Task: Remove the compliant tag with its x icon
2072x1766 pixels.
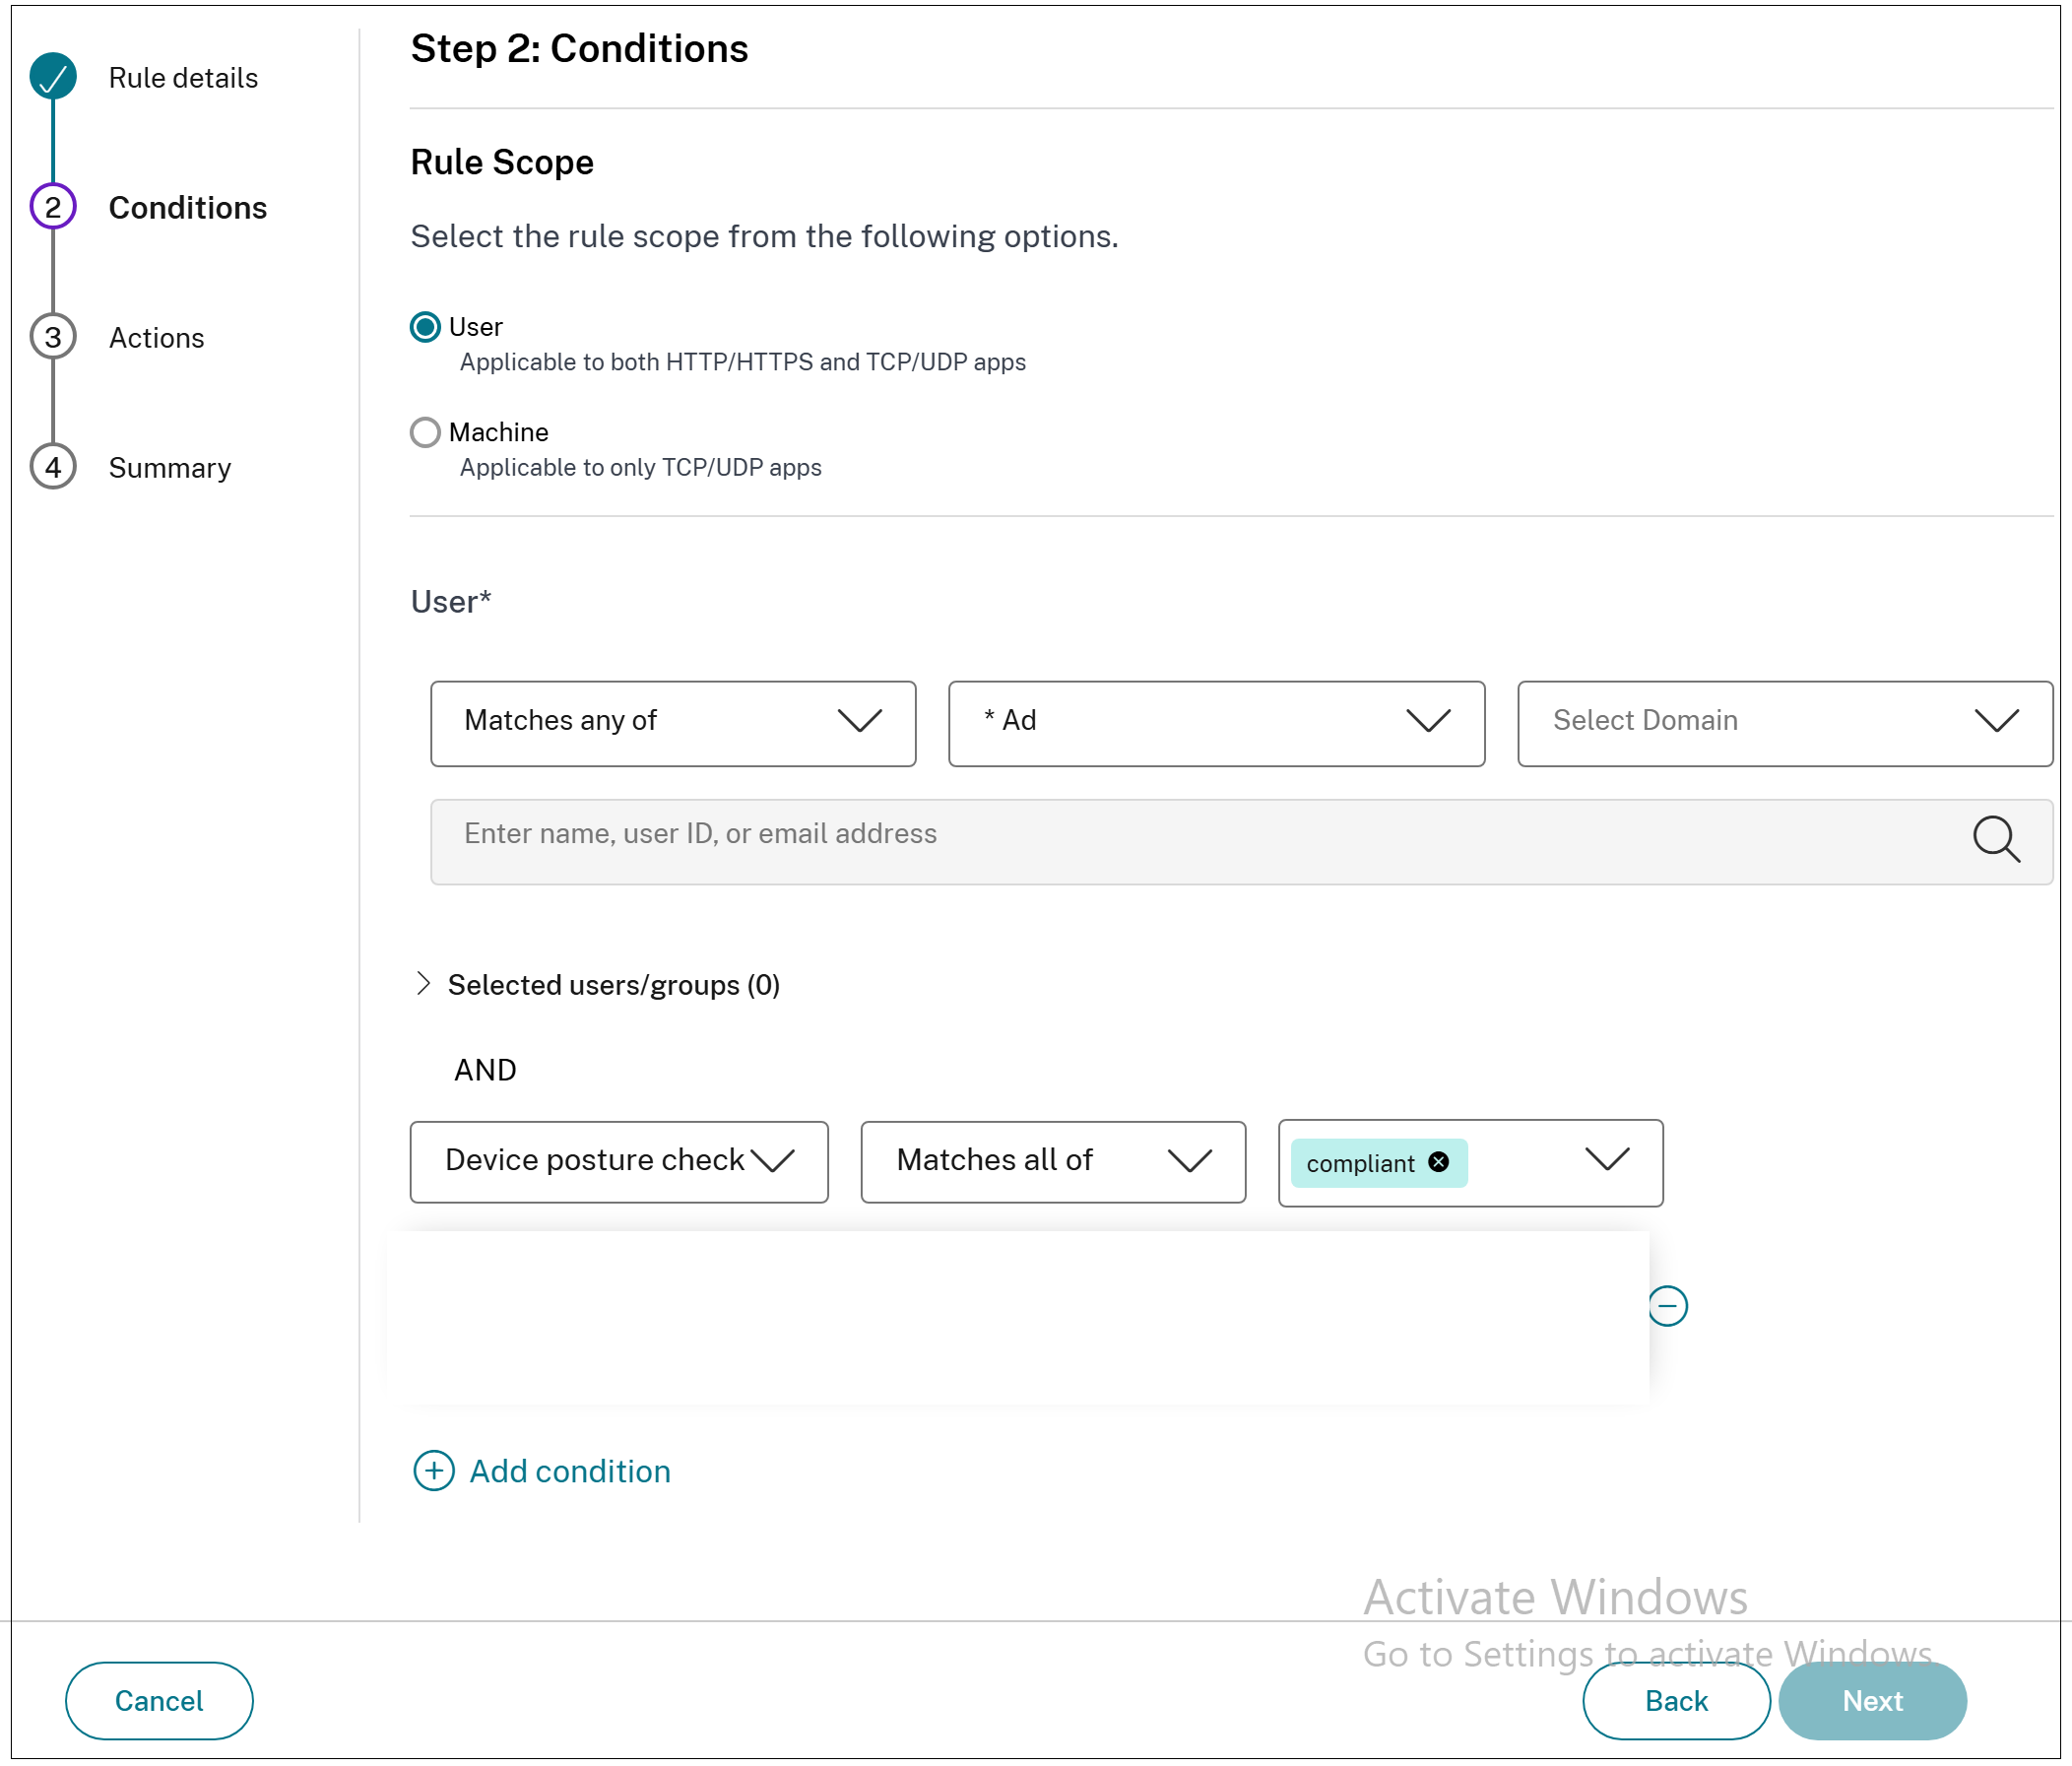Action: [1438, 1162]
